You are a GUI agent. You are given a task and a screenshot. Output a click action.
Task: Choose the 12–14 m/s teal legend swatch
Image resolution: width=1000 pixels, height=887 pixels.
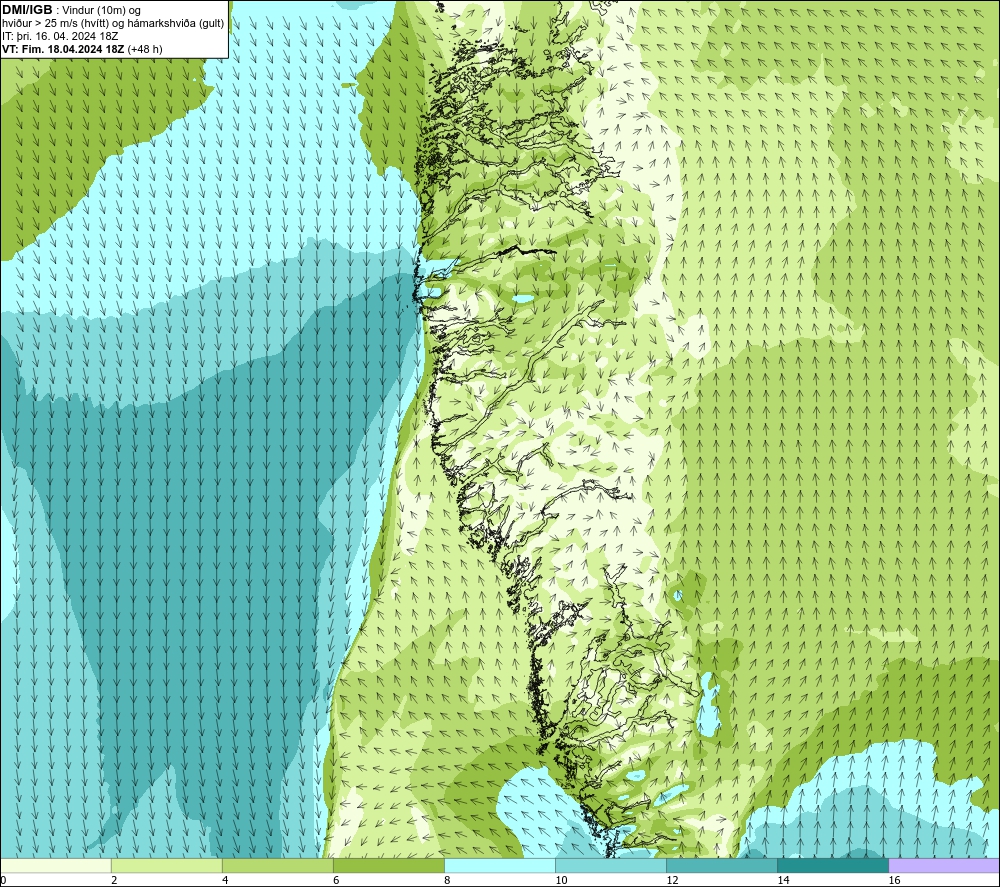tap(721, 865)
